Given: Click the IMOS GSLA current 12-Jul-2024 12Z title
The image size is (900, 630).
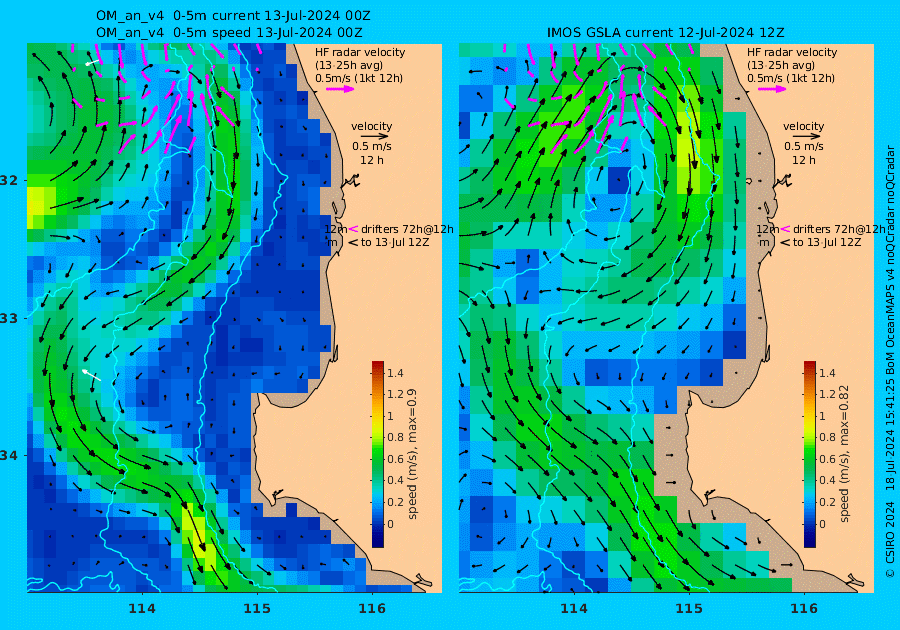Looking at the screenshot, I should pyautogui.click(x=665, y=32).
